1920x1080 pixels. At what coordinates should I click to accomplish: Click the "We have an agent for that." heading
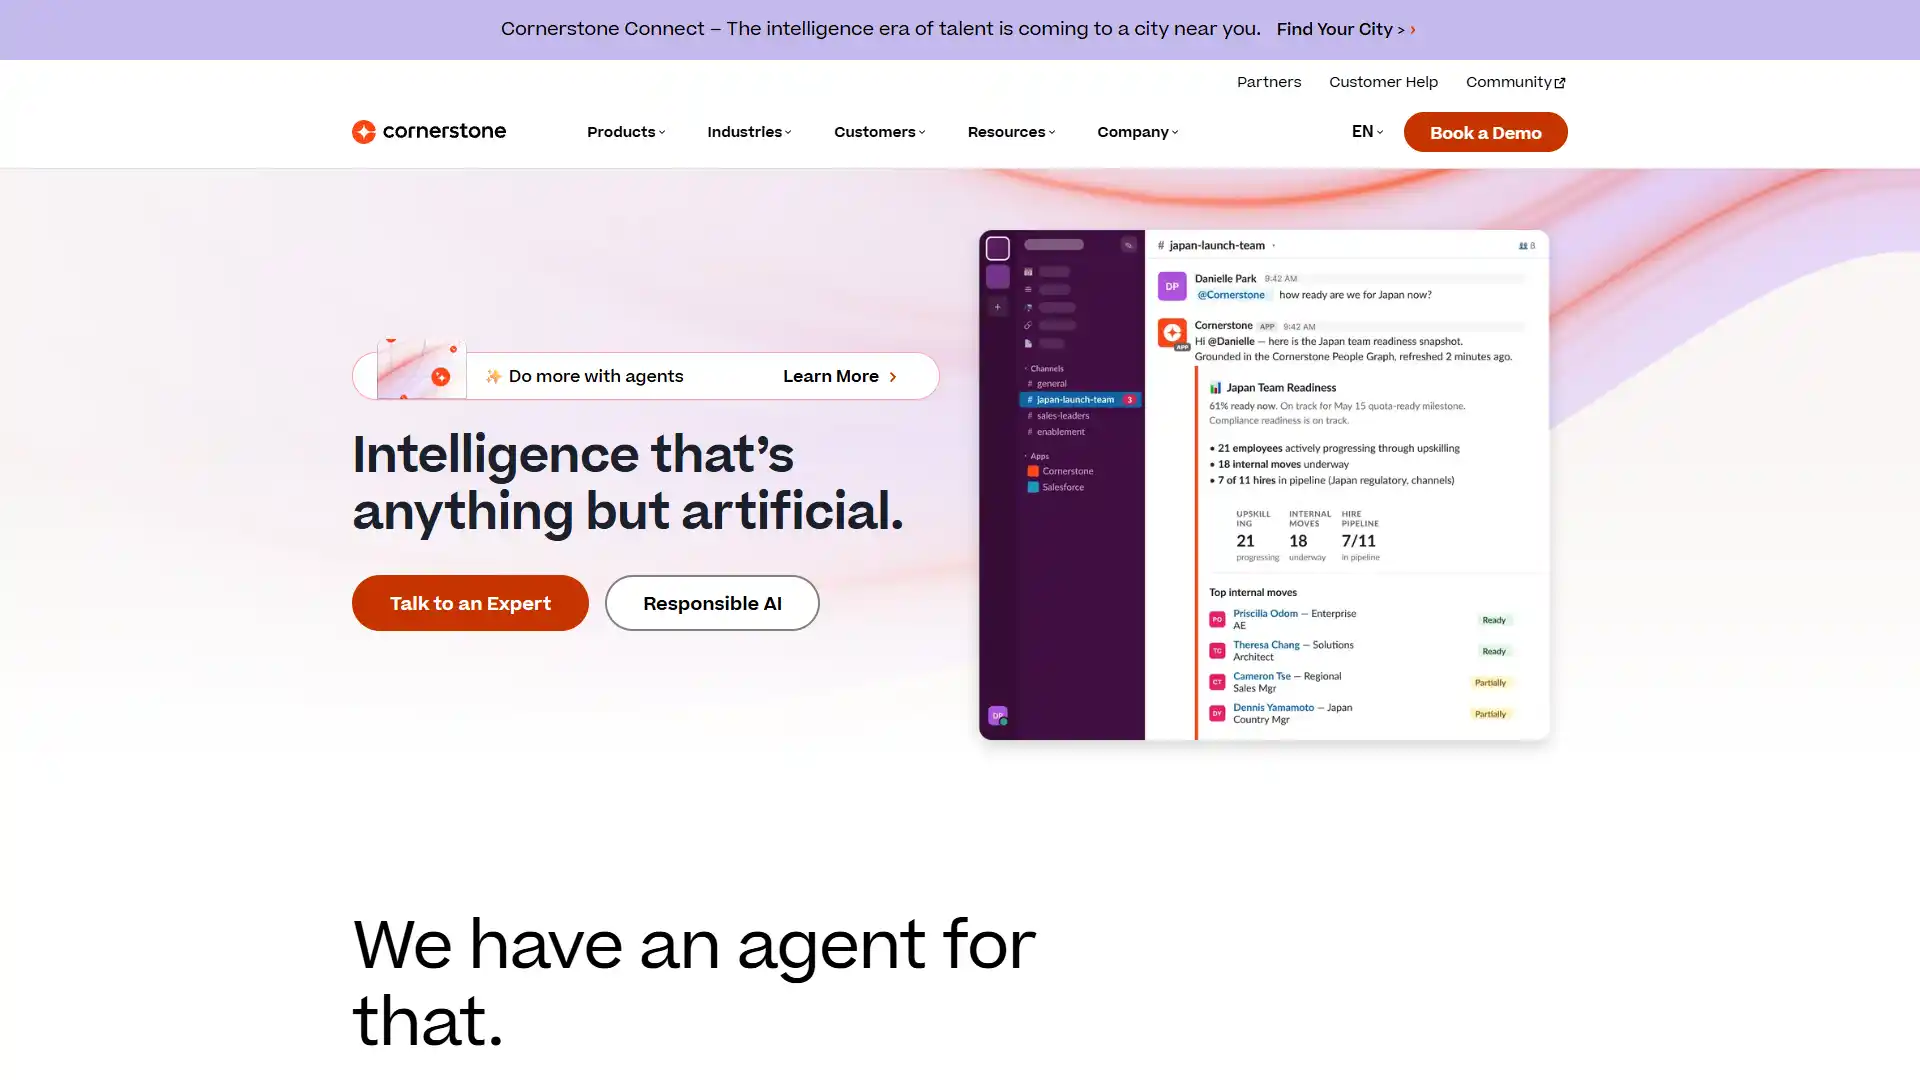pyautogui.click(x=694, y=982)
